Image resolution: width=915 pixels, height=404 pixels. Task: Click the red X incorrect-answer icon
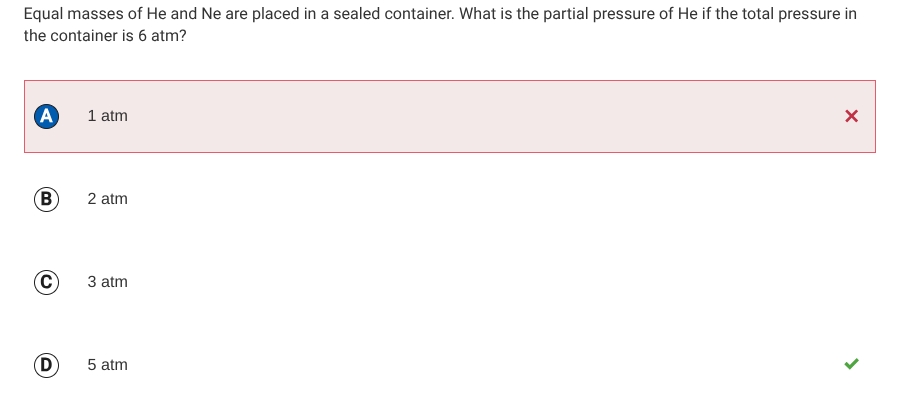[851, 116]
